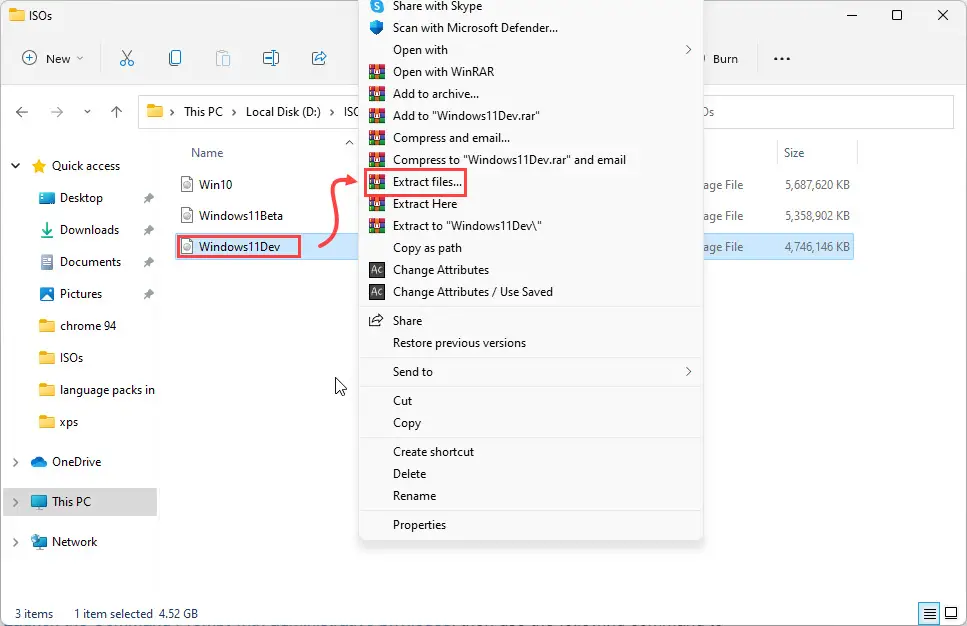Switch to large icons view icon
Image resolution: width=967 pixels, height=626 pixels.
coord(951,614)
